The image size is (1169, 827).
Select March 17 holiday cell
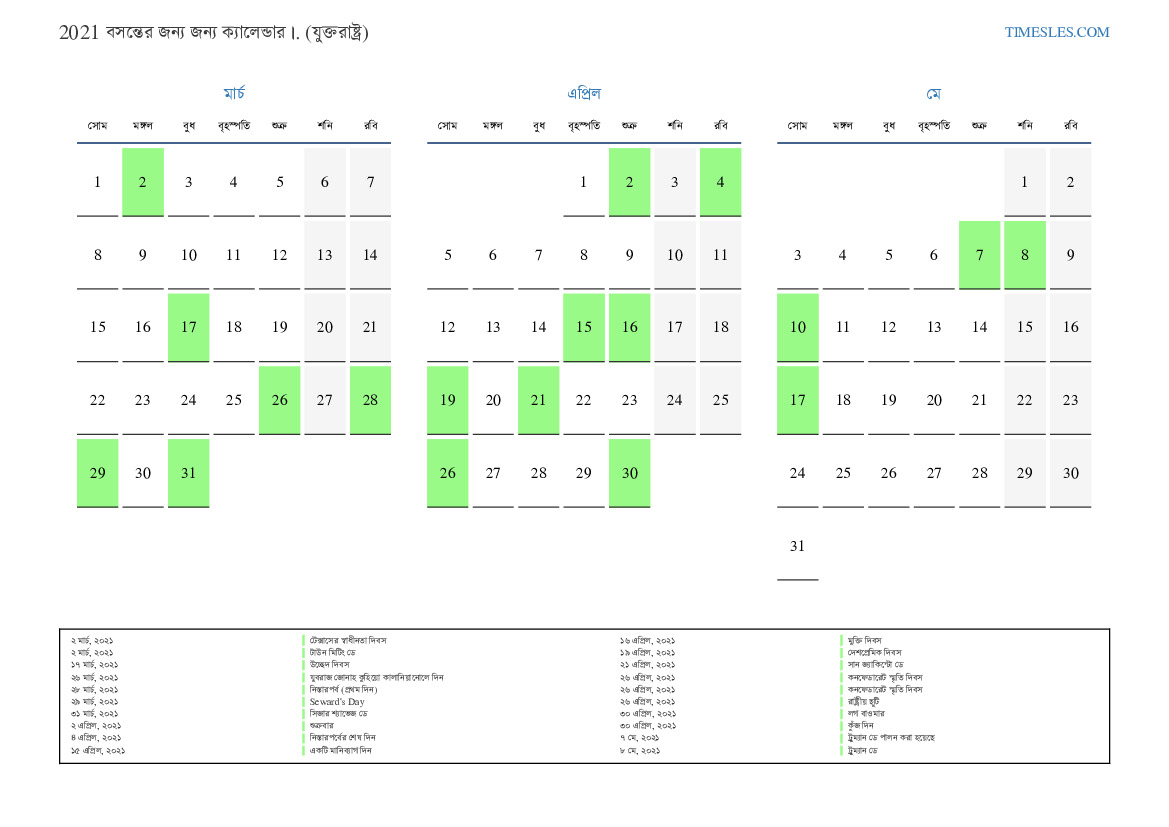click(x=189, y=327)
